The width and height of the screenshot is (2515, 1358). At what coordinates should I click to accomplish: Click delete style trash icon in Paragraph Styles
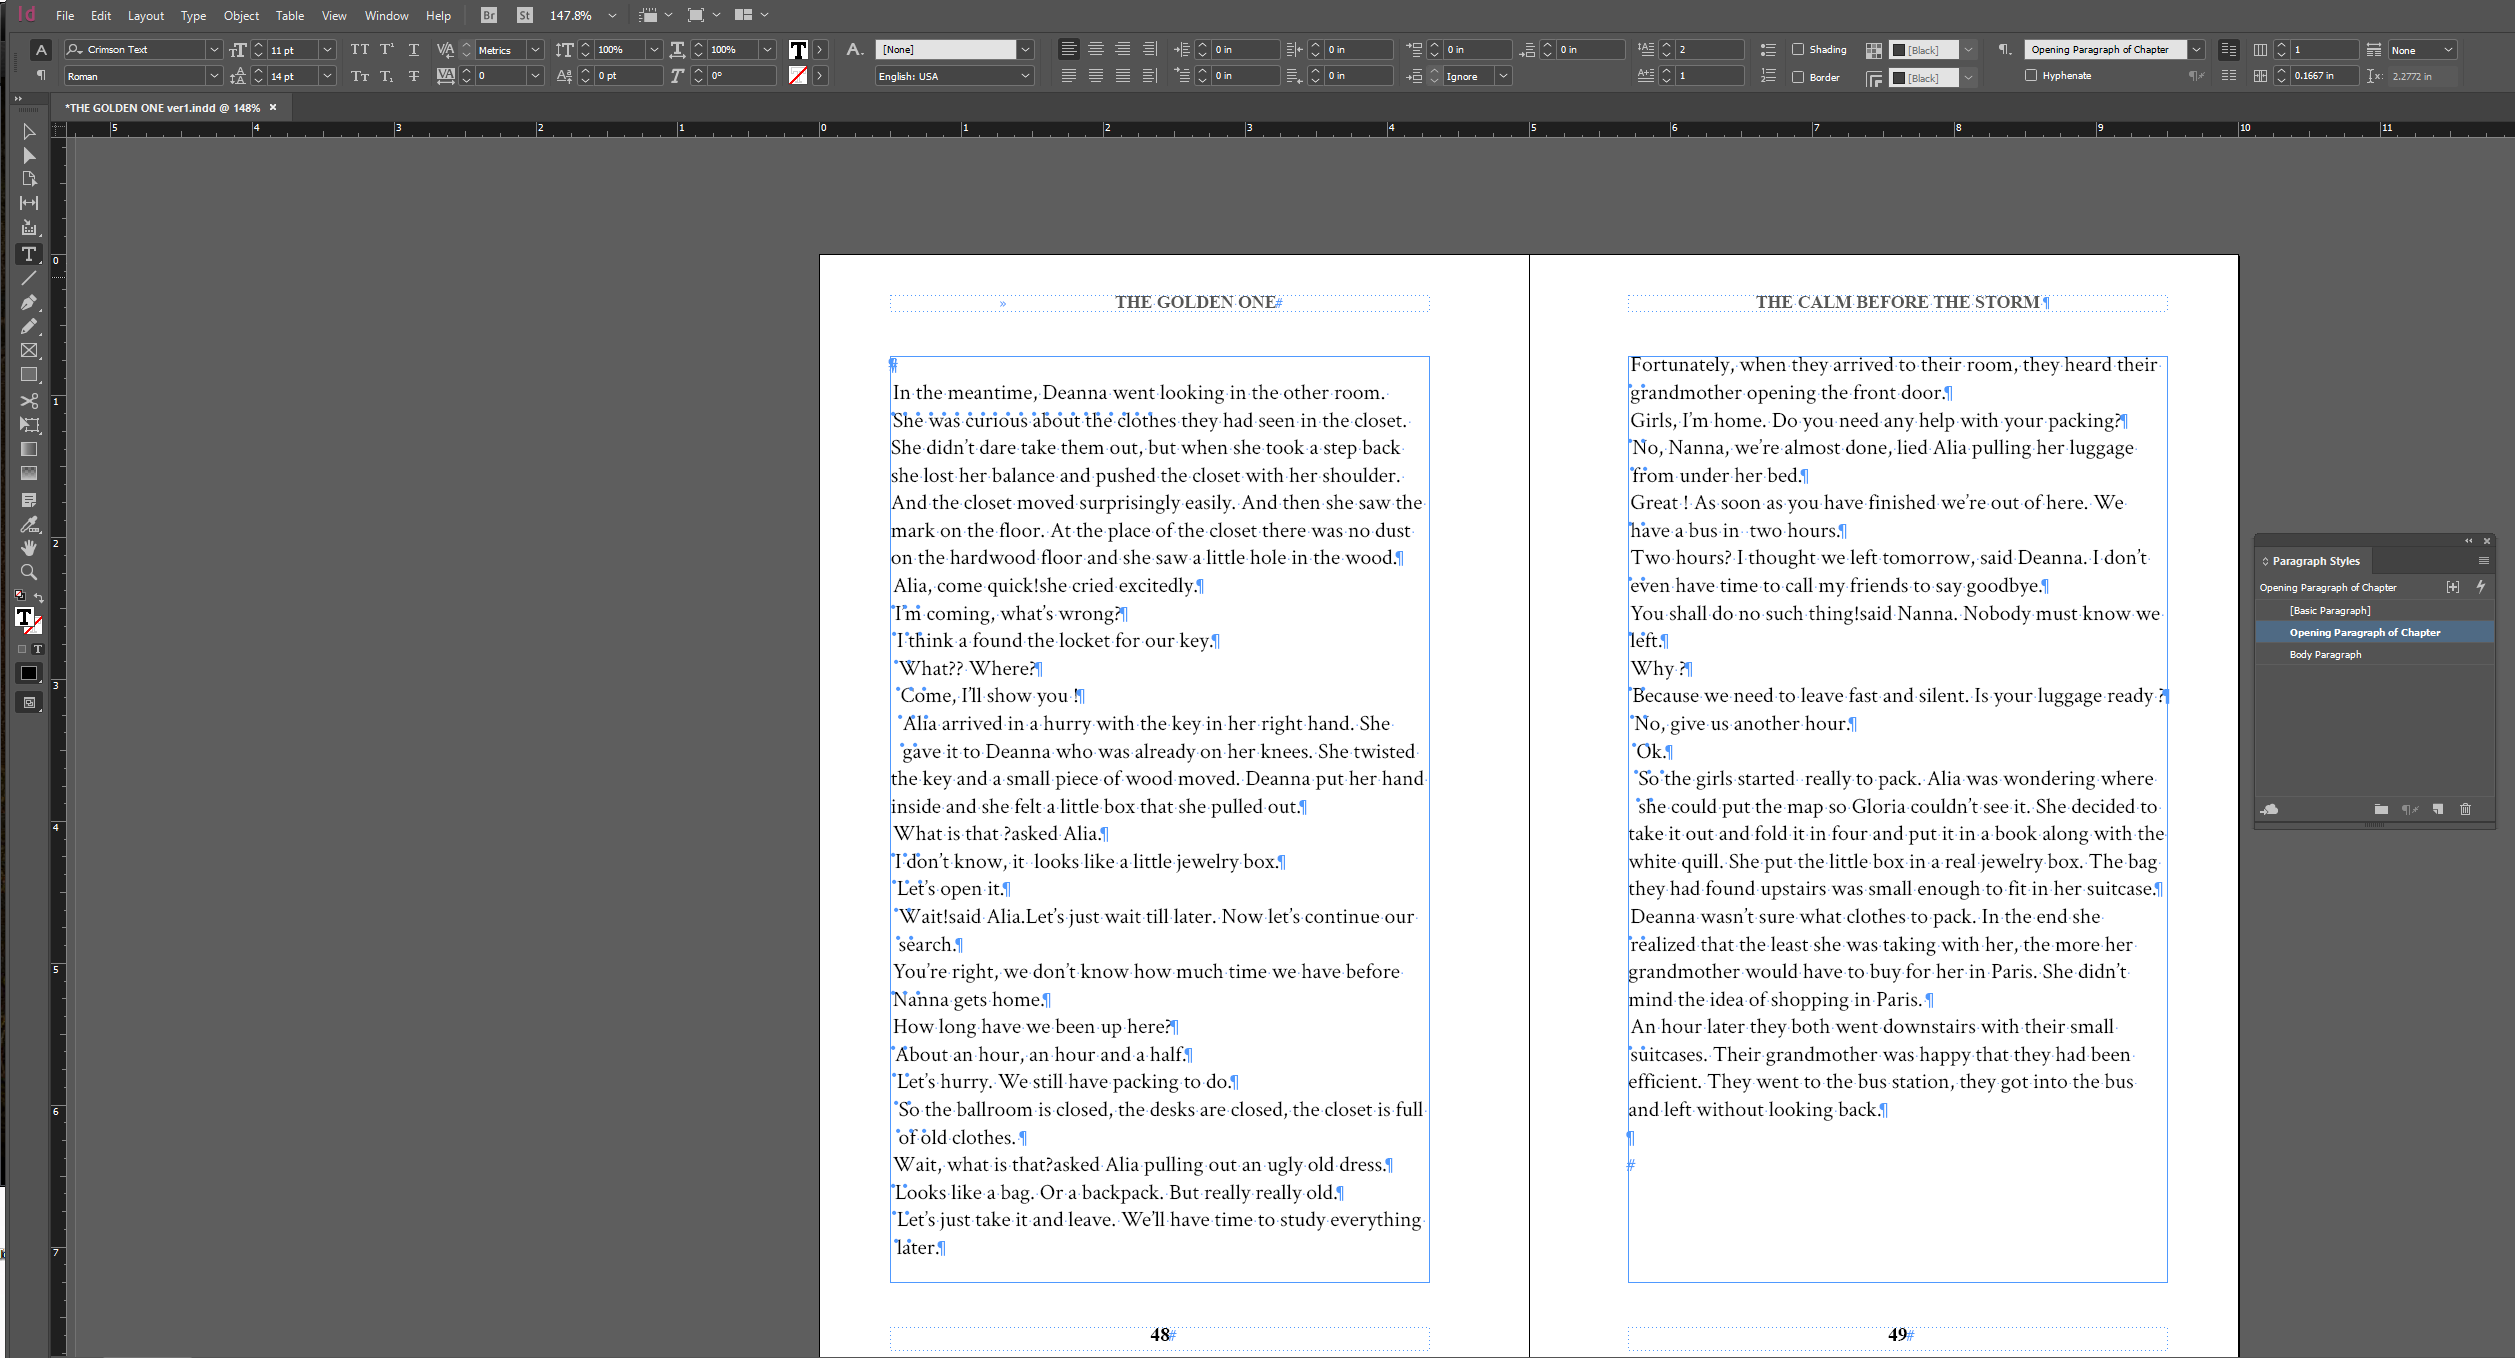pyautogui.click(x=2465, y=809)
